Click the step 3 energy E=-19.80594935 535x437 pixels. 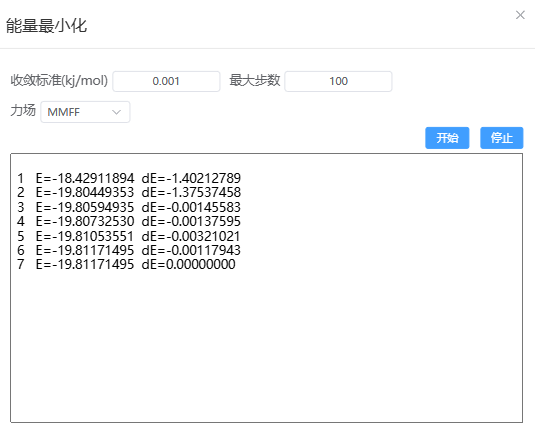point(85,207)
